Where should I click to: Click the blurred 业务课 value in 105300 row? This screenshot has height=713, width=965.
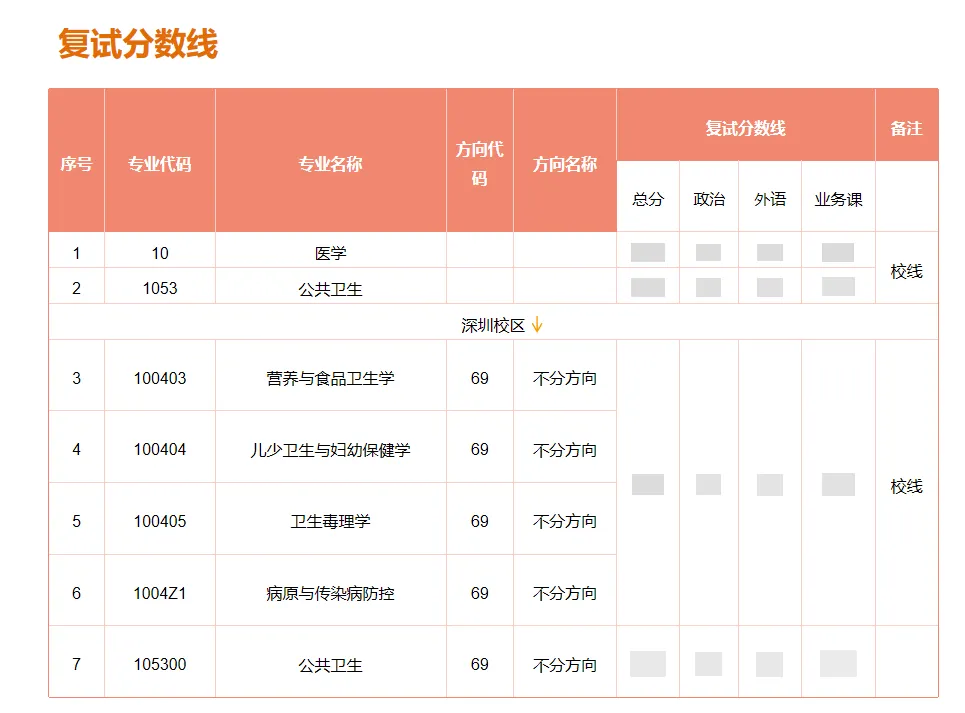click(838, 663)
